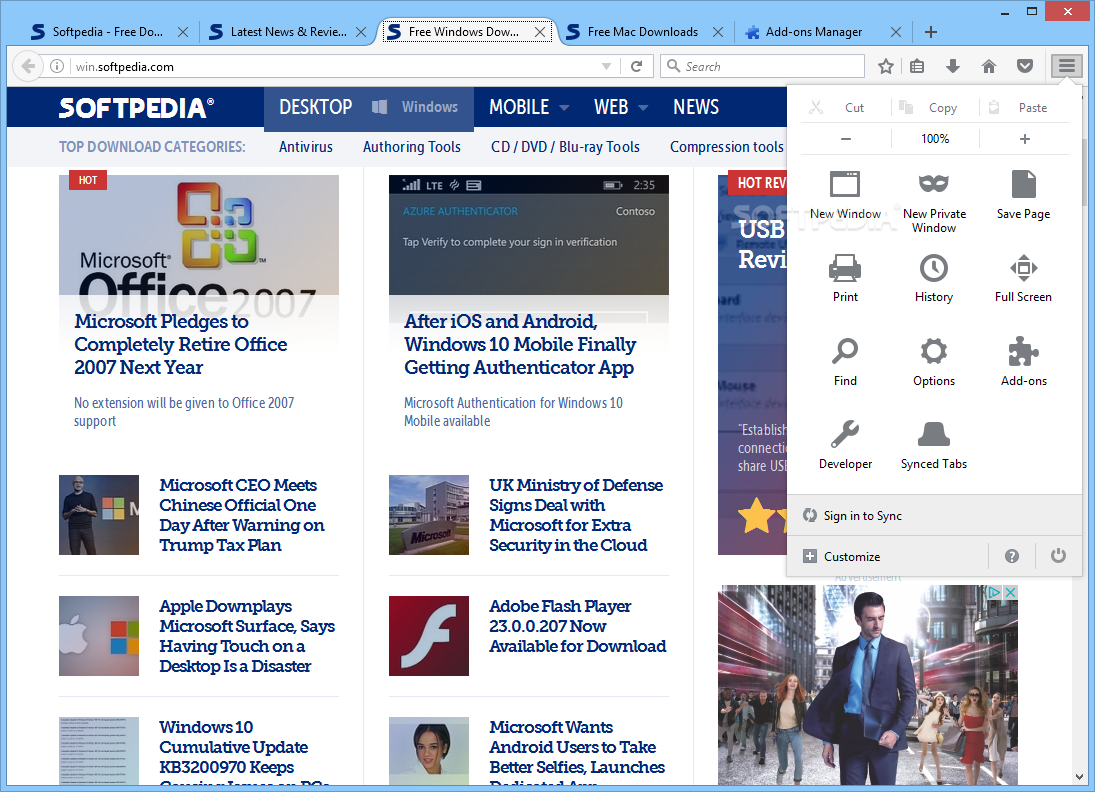Close the Add-ons Manager tab
1095x792 pixels.
click(x=896, y=32)
